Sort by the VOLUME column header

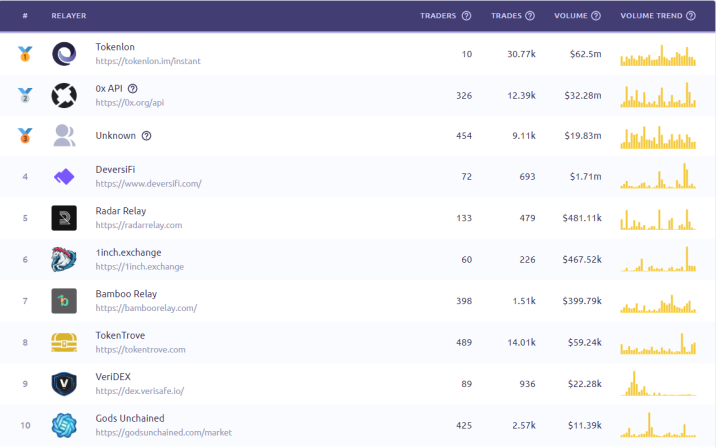coord(571,16)
